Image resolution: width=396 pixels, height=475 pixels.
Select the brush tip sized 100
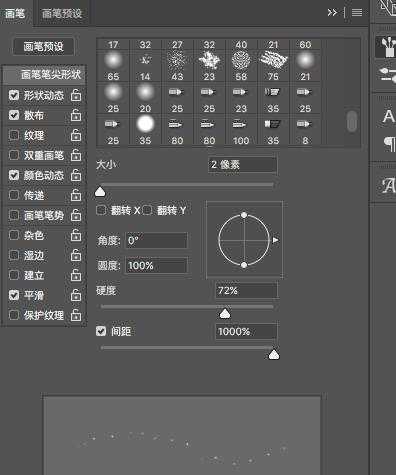pyautogui.click(x=241, y=130)
